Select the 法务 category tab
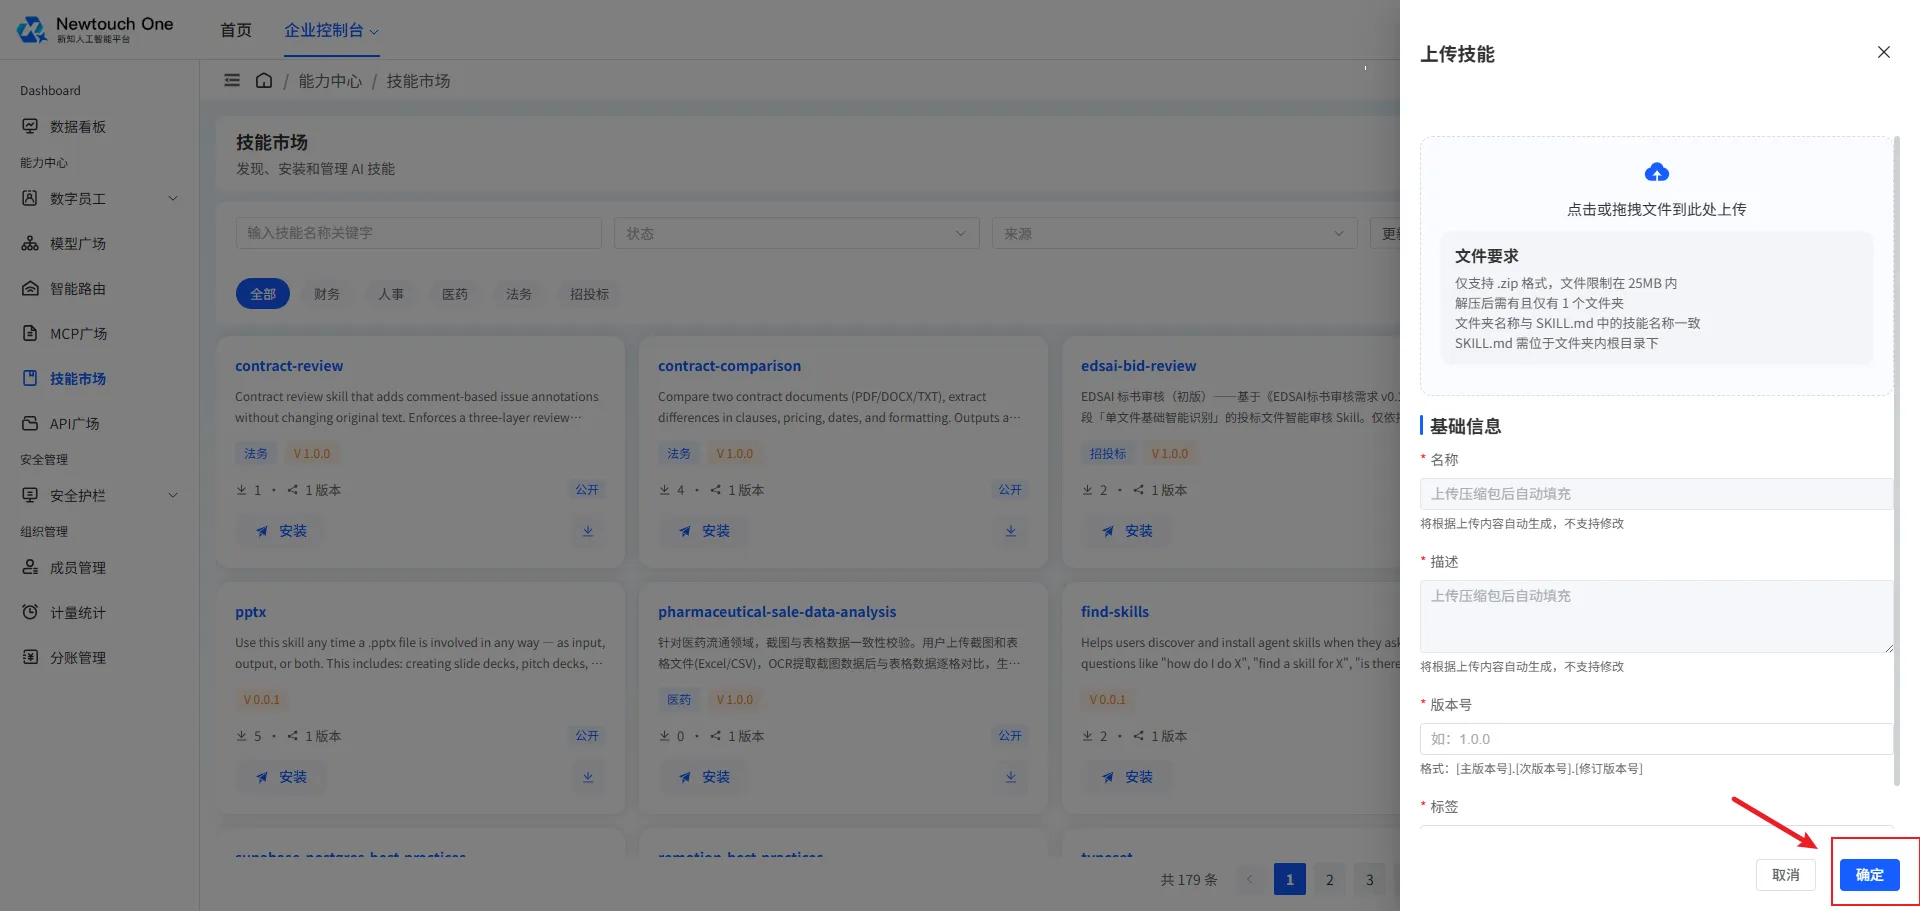The height and width of the screenshot is (911, 1920). tap(519, 294)
